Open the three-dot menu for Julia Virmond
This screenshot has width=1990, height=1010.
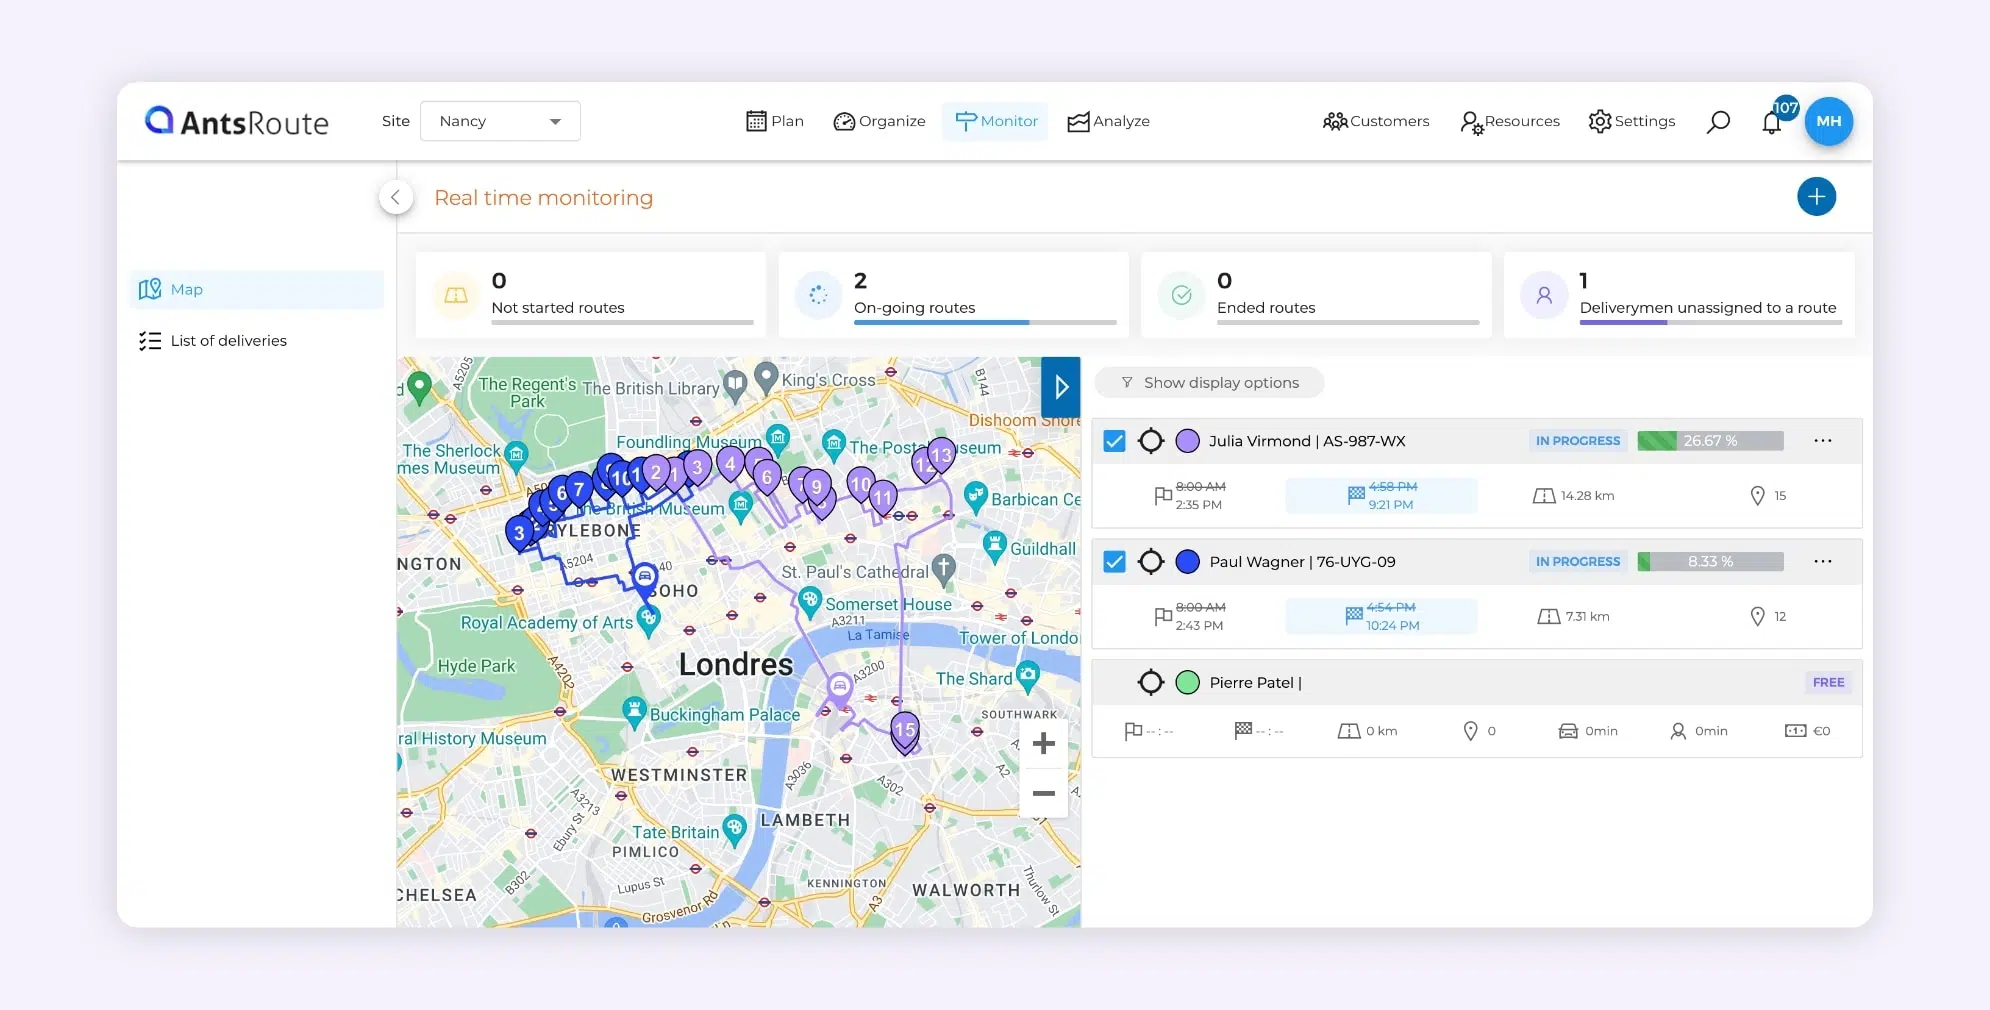tap(1823, 441)
